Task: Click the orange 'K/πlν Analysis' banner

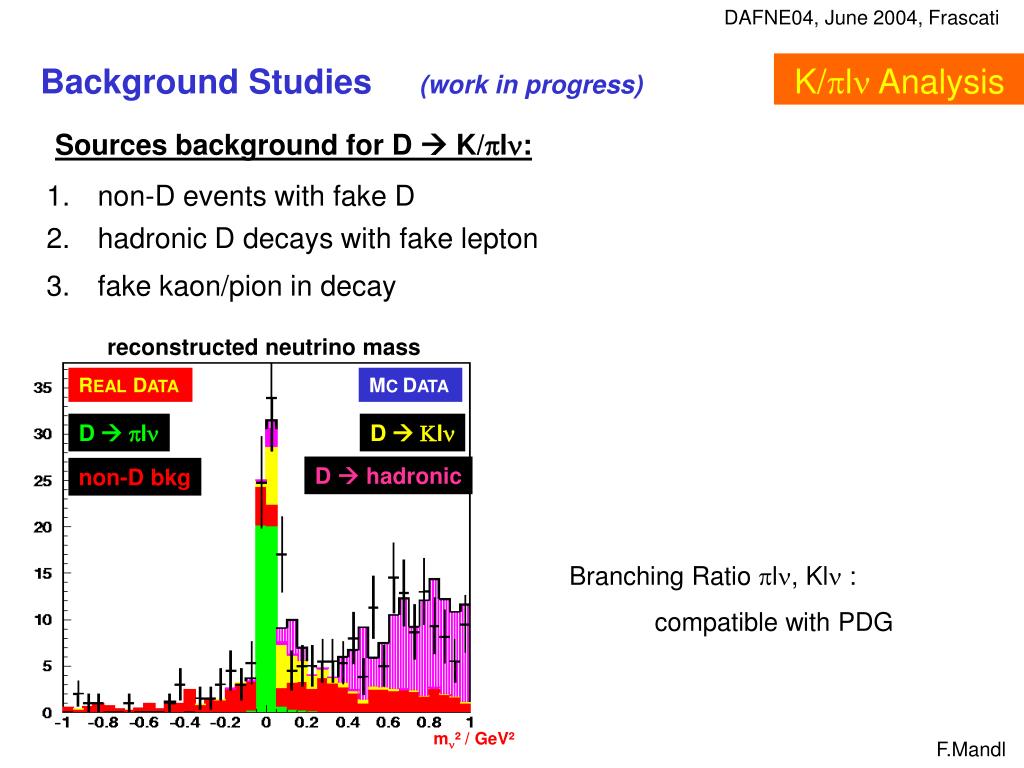Action: [x=899, y=80]
